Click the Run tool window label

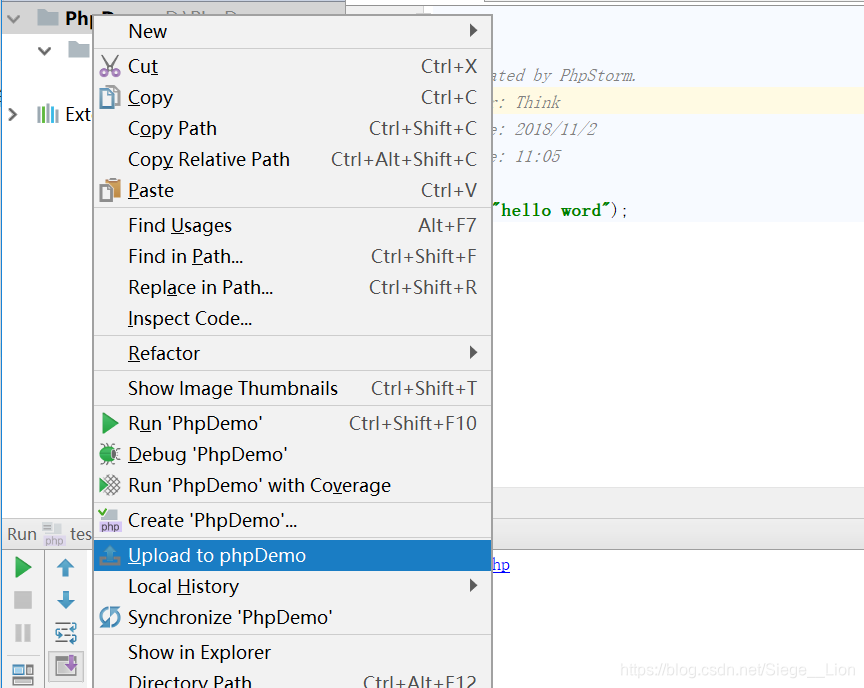click(22, 534)
